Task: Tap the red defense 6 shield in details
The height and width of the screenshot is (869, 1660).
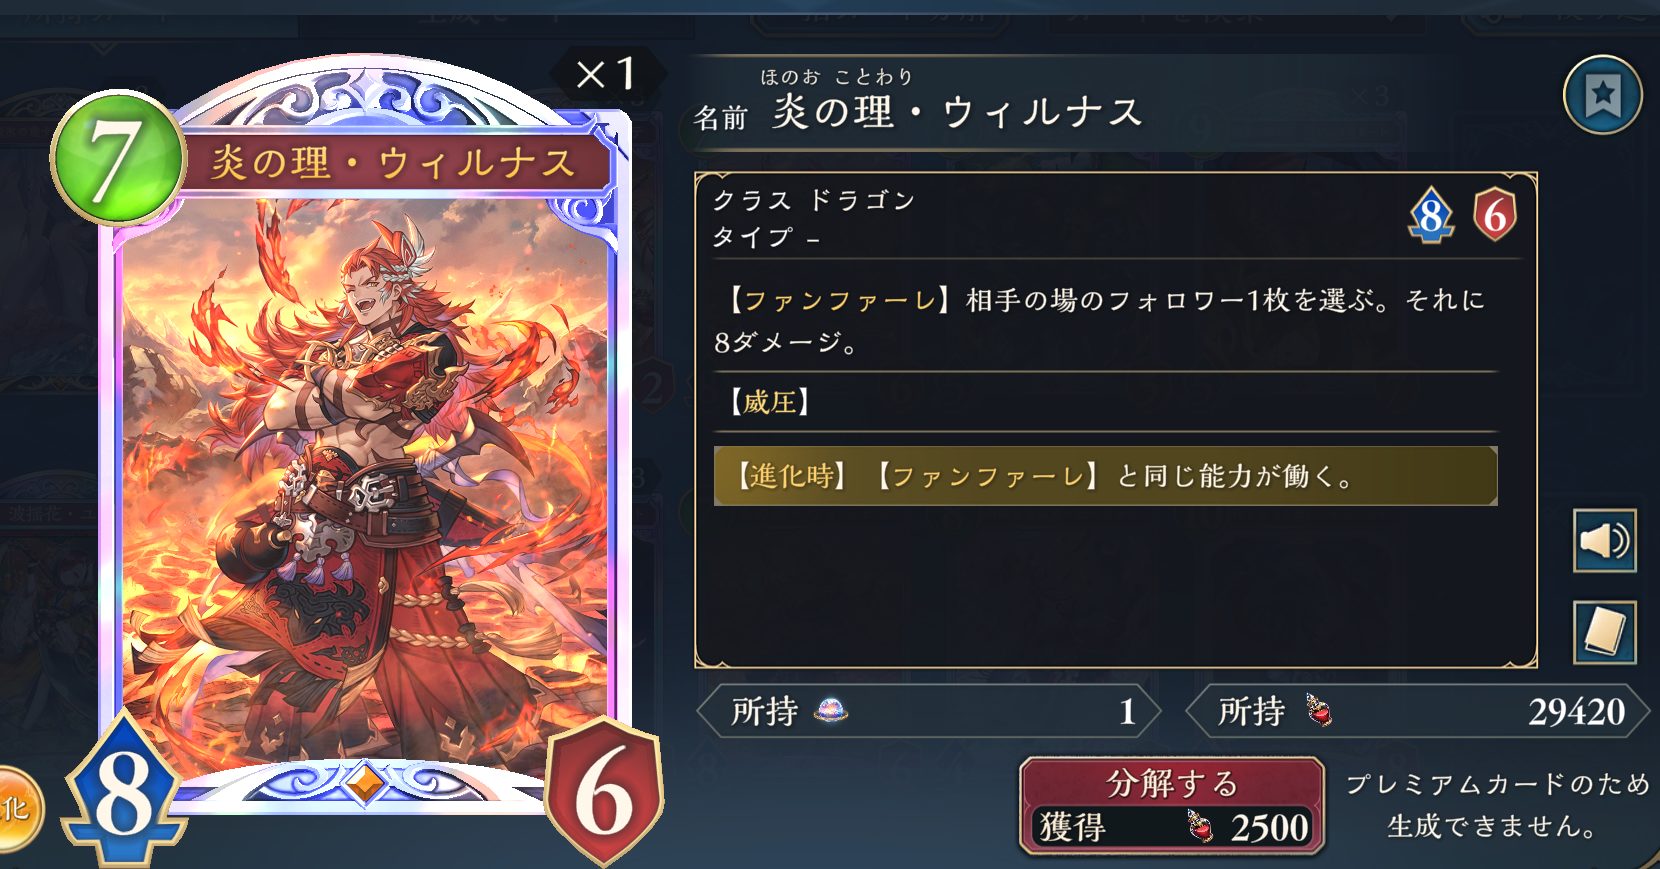Action: click(1495, 215)
